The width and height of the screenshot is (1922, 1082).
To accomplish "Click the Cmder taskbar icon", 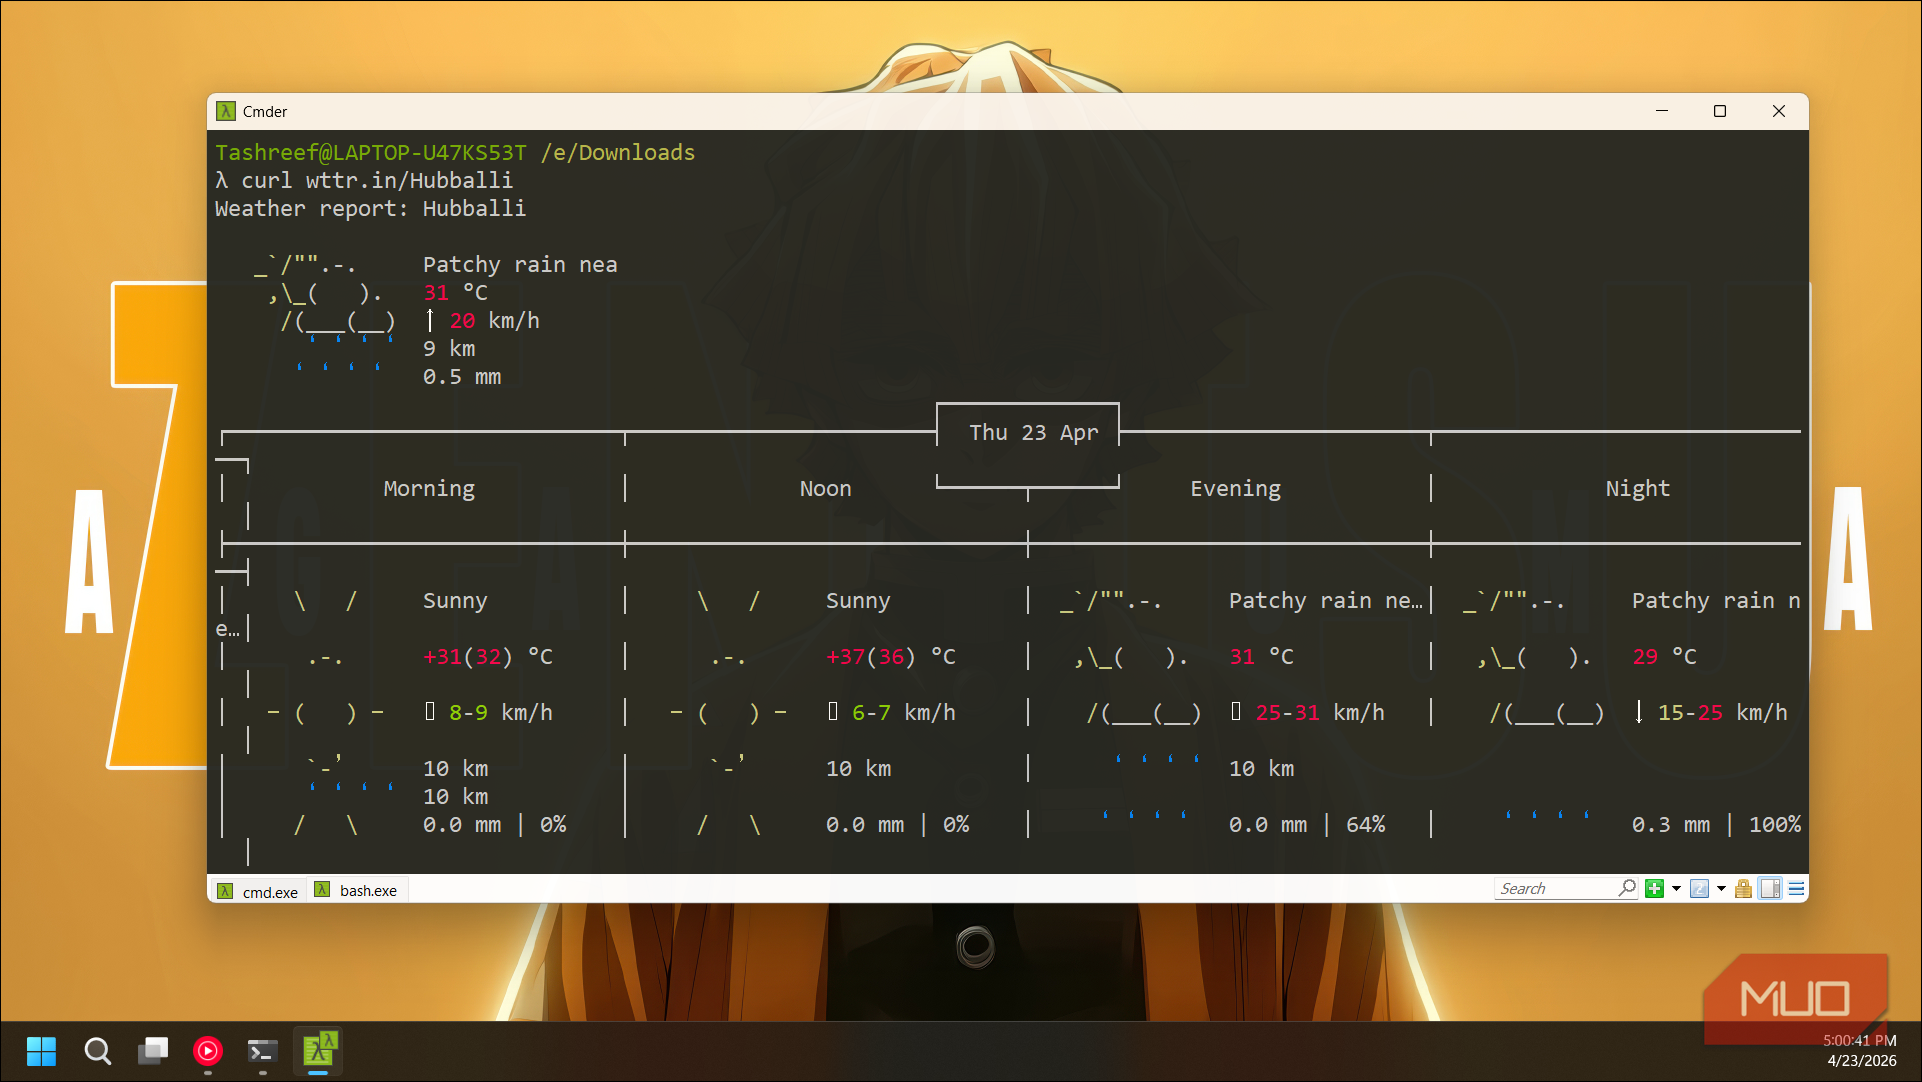I will [x=318, y=1051].
